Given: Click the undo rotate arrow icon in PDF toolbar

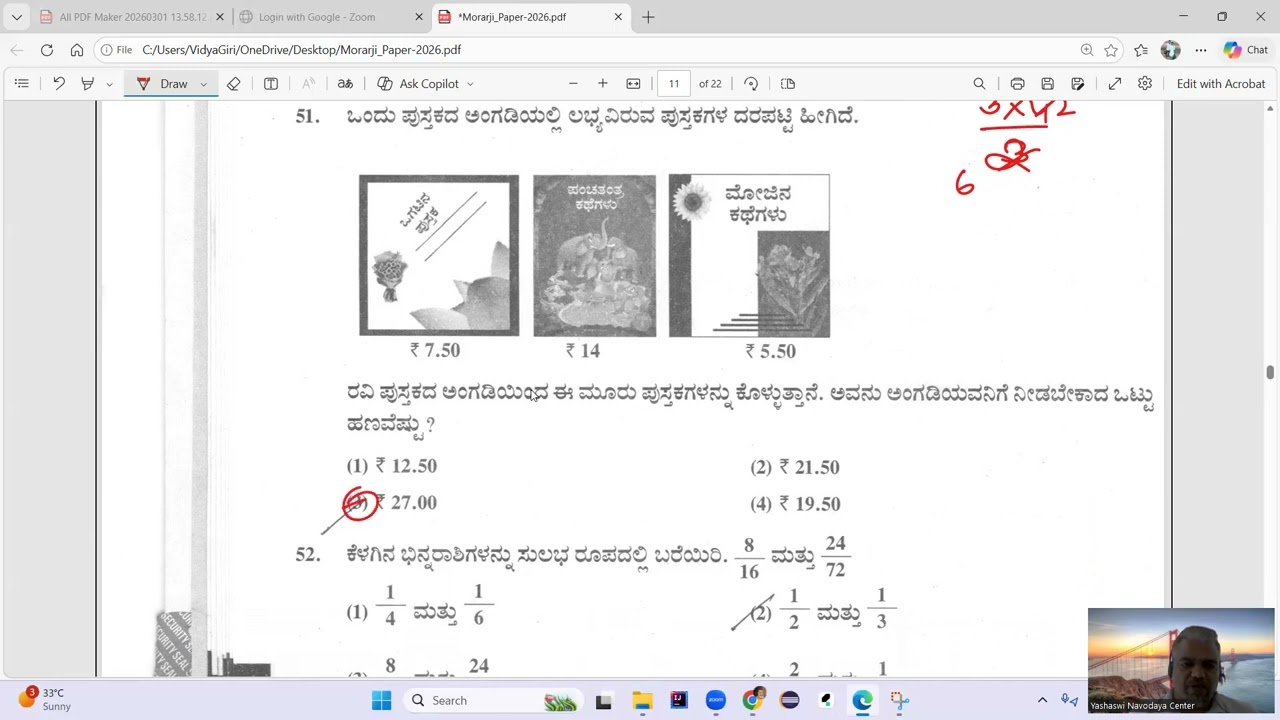Looking at the screenshot, I should coord(59,84).
